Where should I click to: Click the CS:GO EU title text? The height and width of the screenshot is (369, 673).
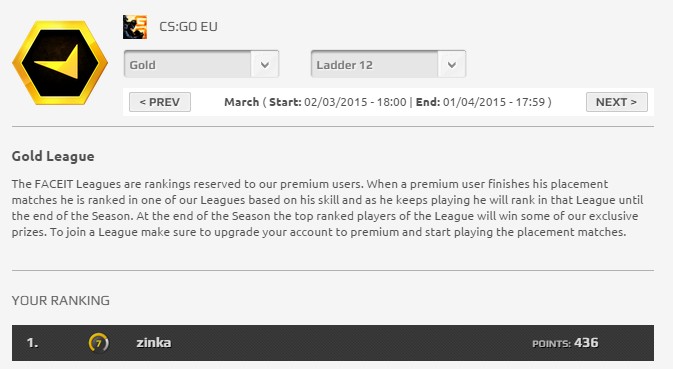pos(188,27)
